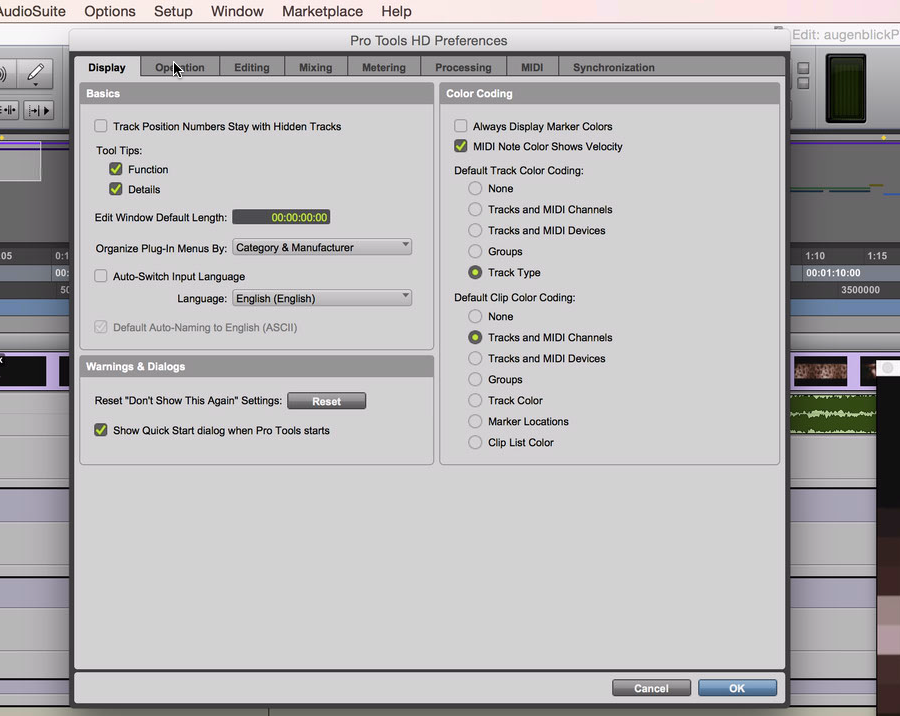Open the Organize Plug-In Menus By dropdown
Viewport: 900px width, 716px height.
(x=322, y=247)
